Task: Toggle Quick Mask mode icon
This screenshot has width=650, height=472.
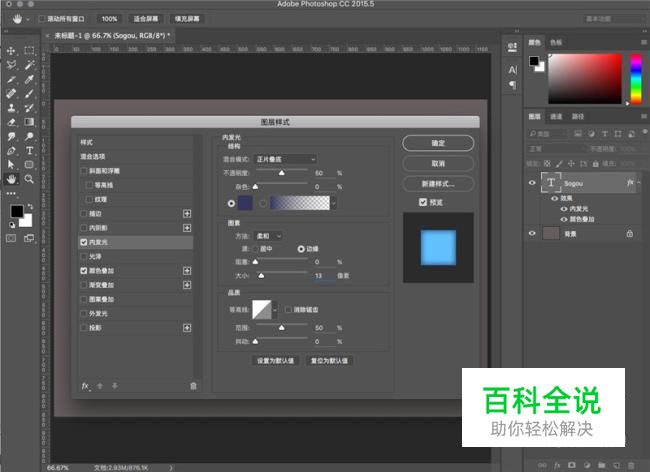Action: tap(11, 238)
